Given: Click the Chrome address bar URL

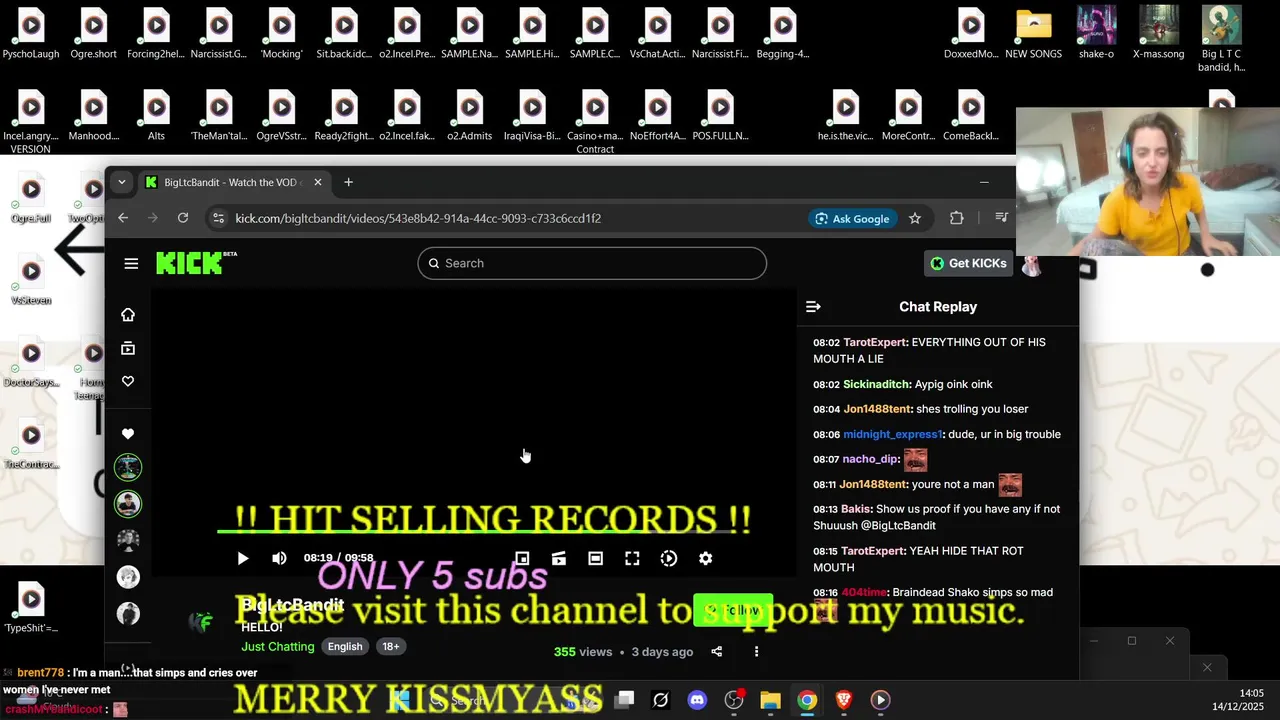Looking at the screenshot, I should pos(418,218).
